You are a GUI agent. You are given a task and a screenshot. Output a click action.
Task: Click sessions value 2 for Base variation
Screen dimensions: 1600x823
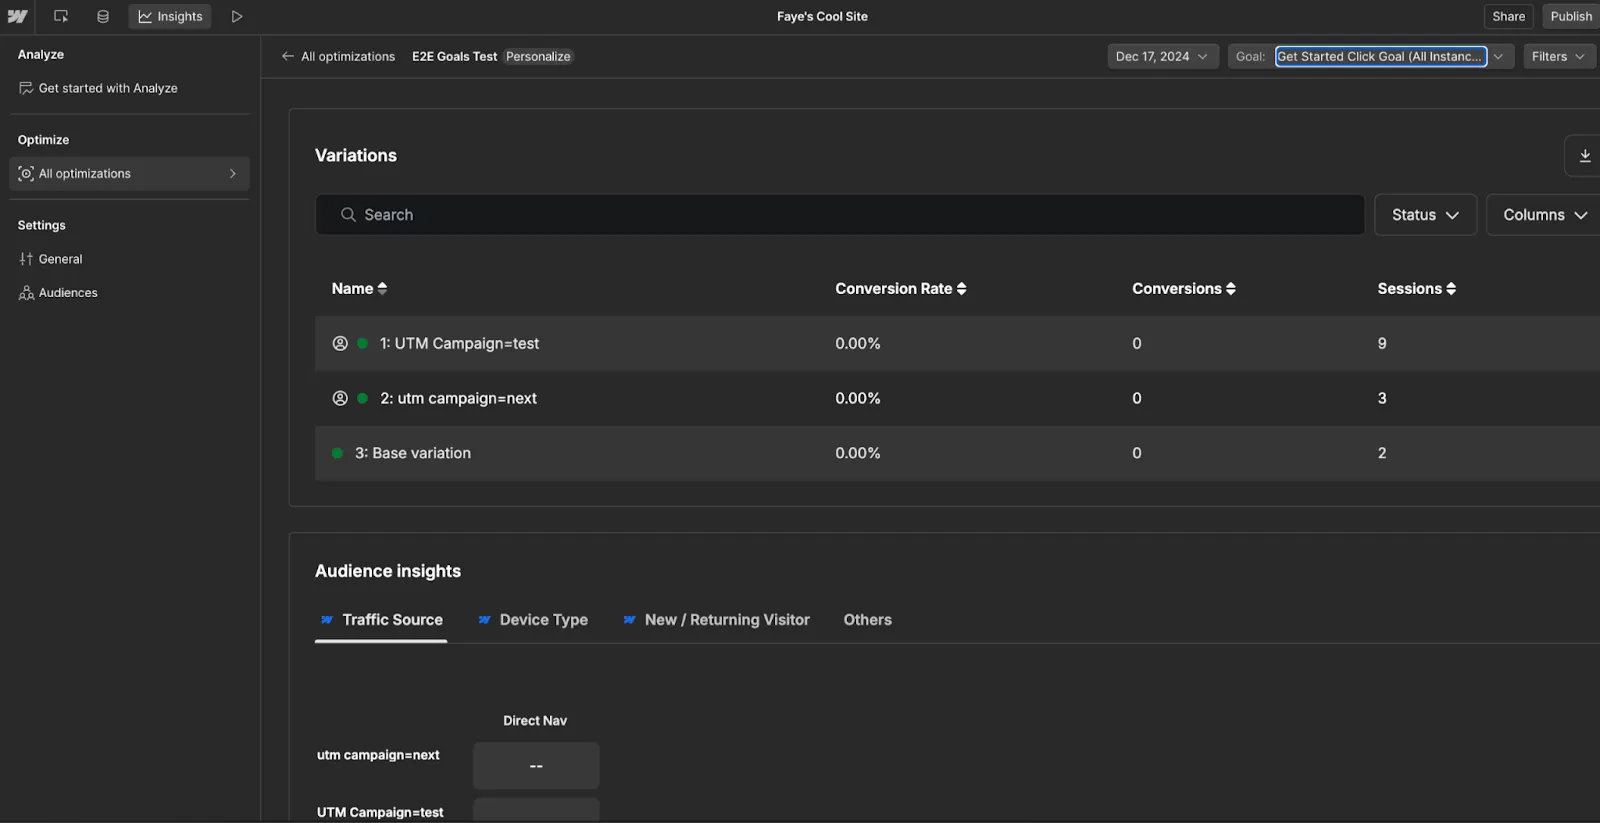(x=1382, y=453)
